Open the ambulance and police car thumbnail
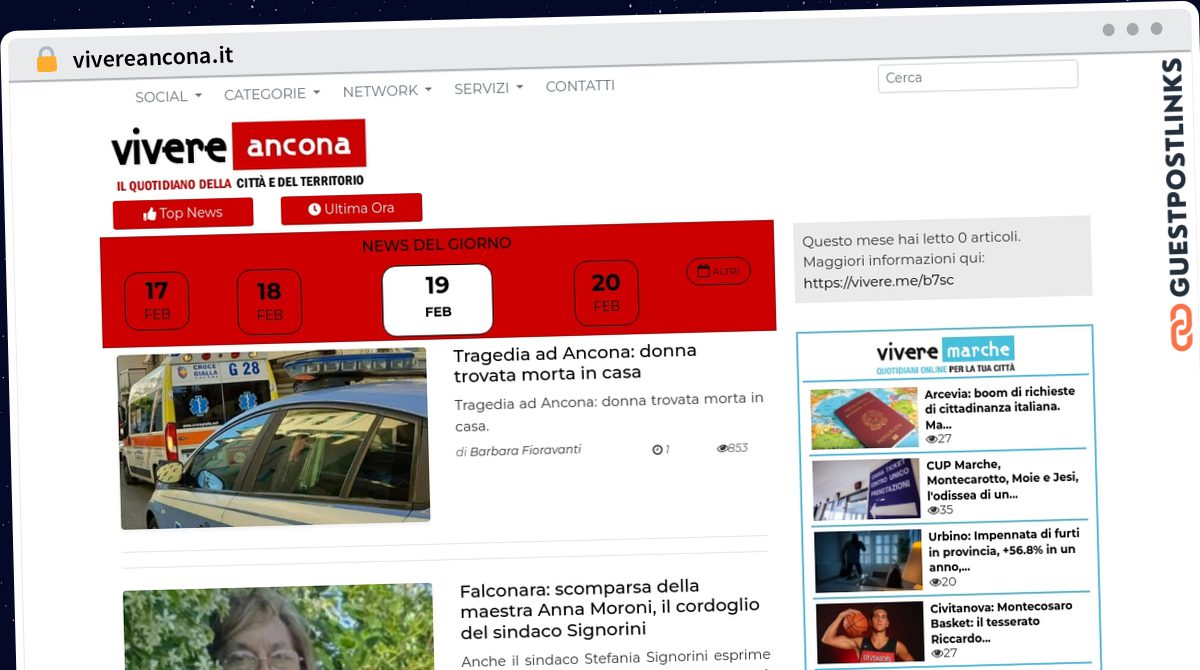1200x670 pixels. click(x=273, y=438)
